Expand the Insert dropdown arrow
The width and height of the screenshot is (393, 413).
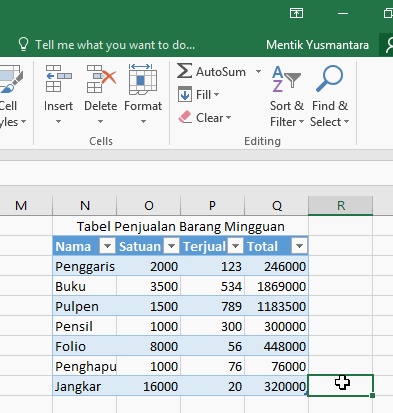click(58, 122)
